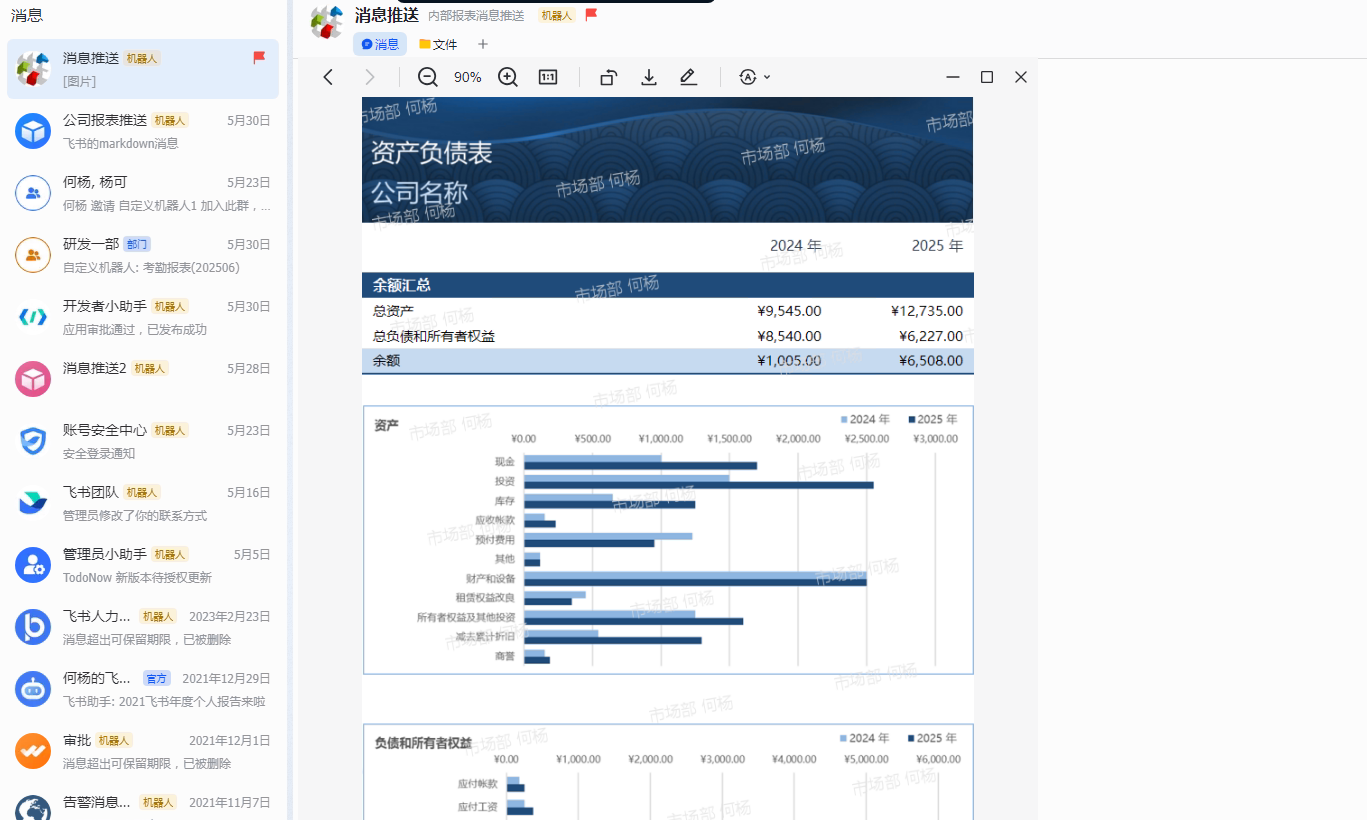
Task: Minimize the image viewer window
Action: [x=953, y=77]
